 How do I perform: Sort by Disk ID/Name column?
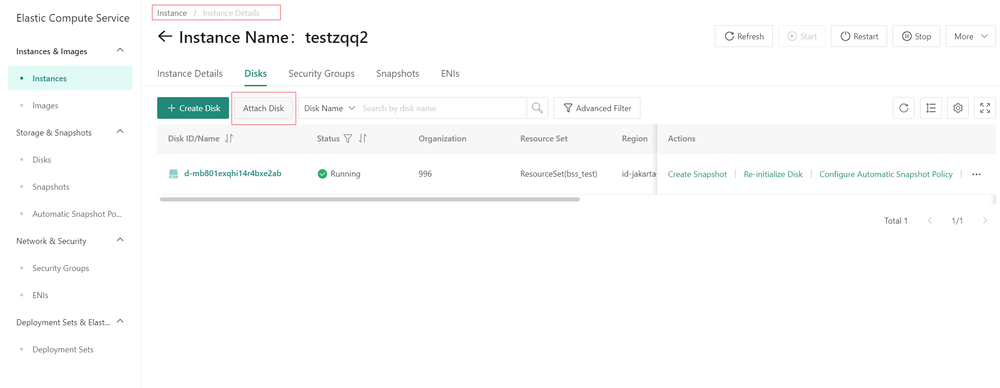[x=230, y=138]
